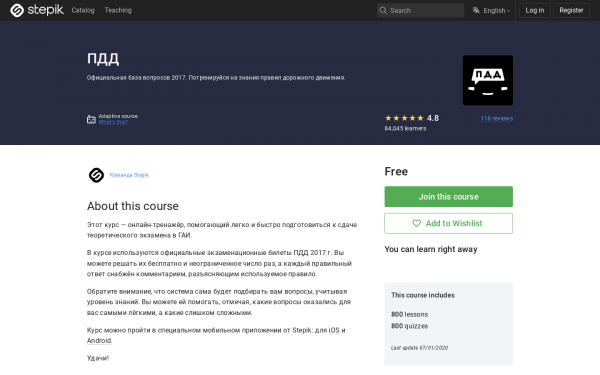Click the ПДД course title
The width and height of the screenshot is (600, 375).
coord(103,59)
